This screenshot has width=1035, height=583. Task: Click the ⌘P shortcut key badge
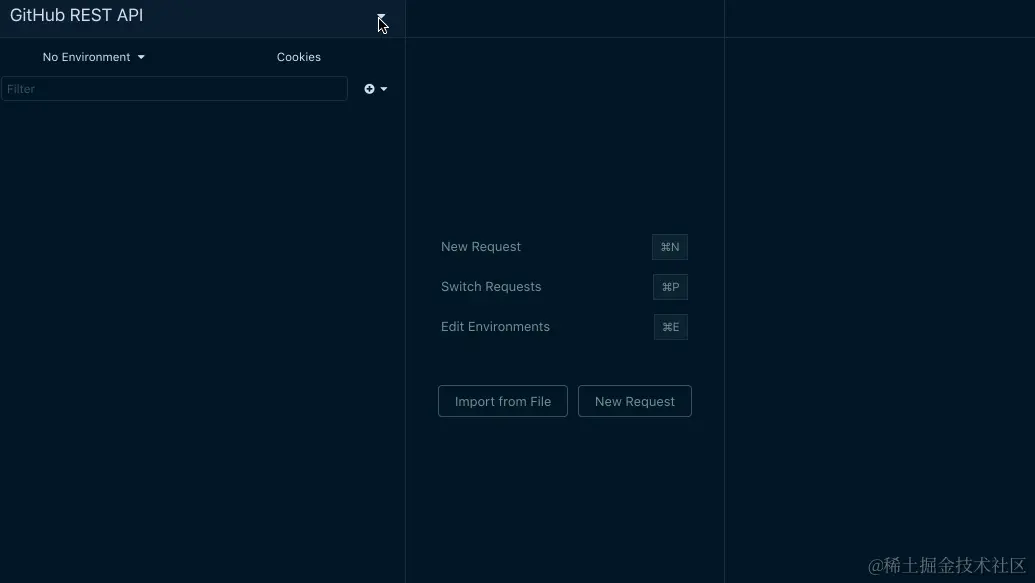tap(670, 287)
